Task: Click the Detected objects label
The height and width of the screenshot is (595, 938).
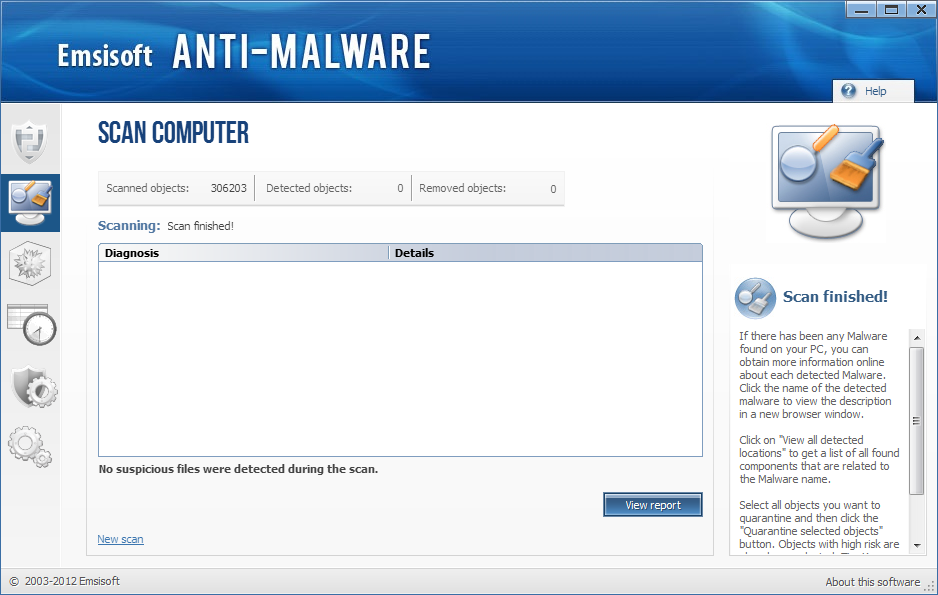Action: [309, 188]
